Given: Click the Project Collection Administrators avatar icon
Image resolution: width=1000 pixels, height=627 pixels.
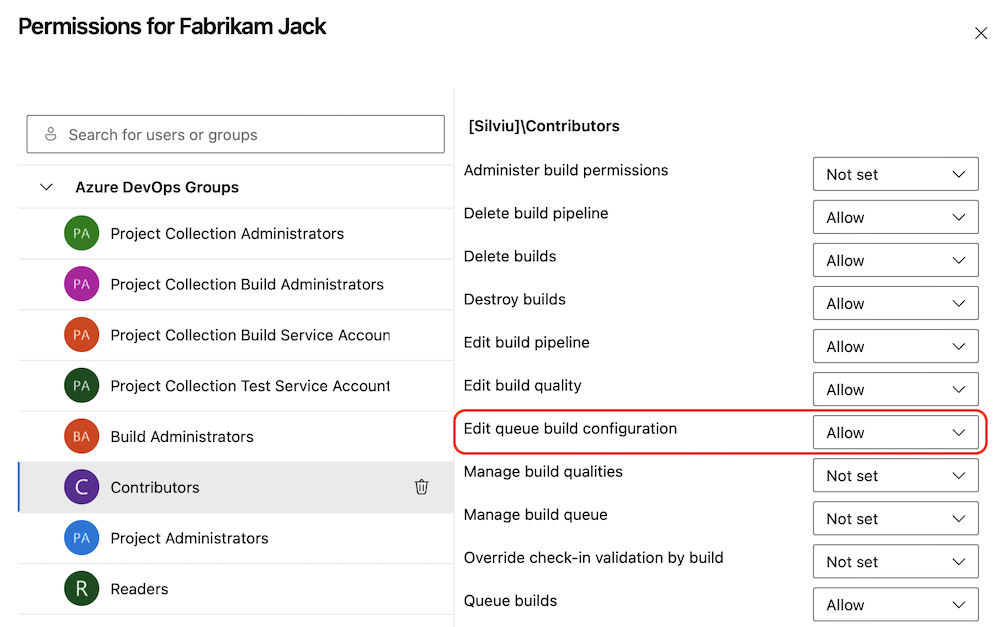Looking at the screenshot, I should (81, 233).
